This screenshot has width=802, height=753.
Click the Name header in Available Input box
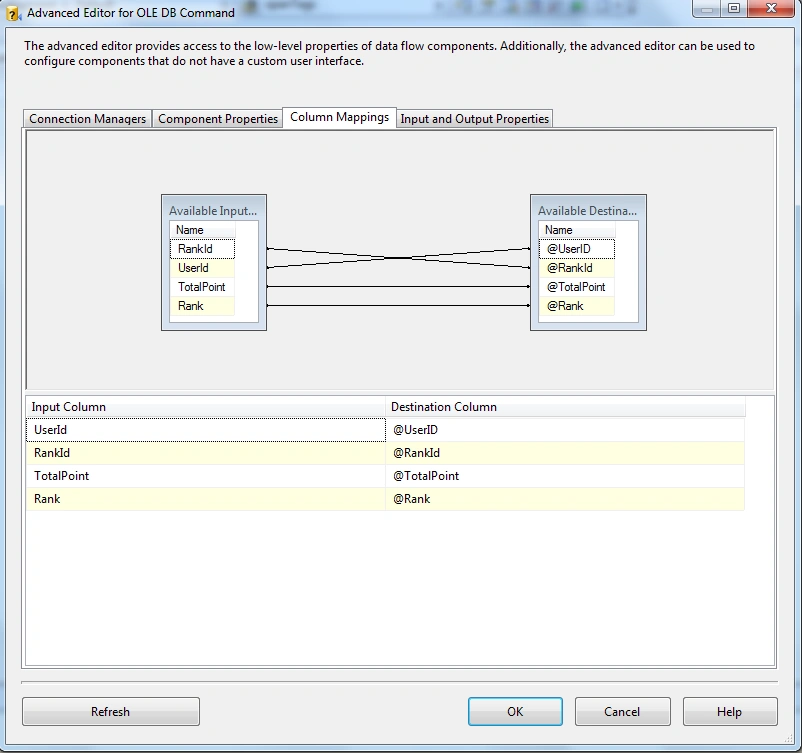pyautogui.click(x=203, y=230)
